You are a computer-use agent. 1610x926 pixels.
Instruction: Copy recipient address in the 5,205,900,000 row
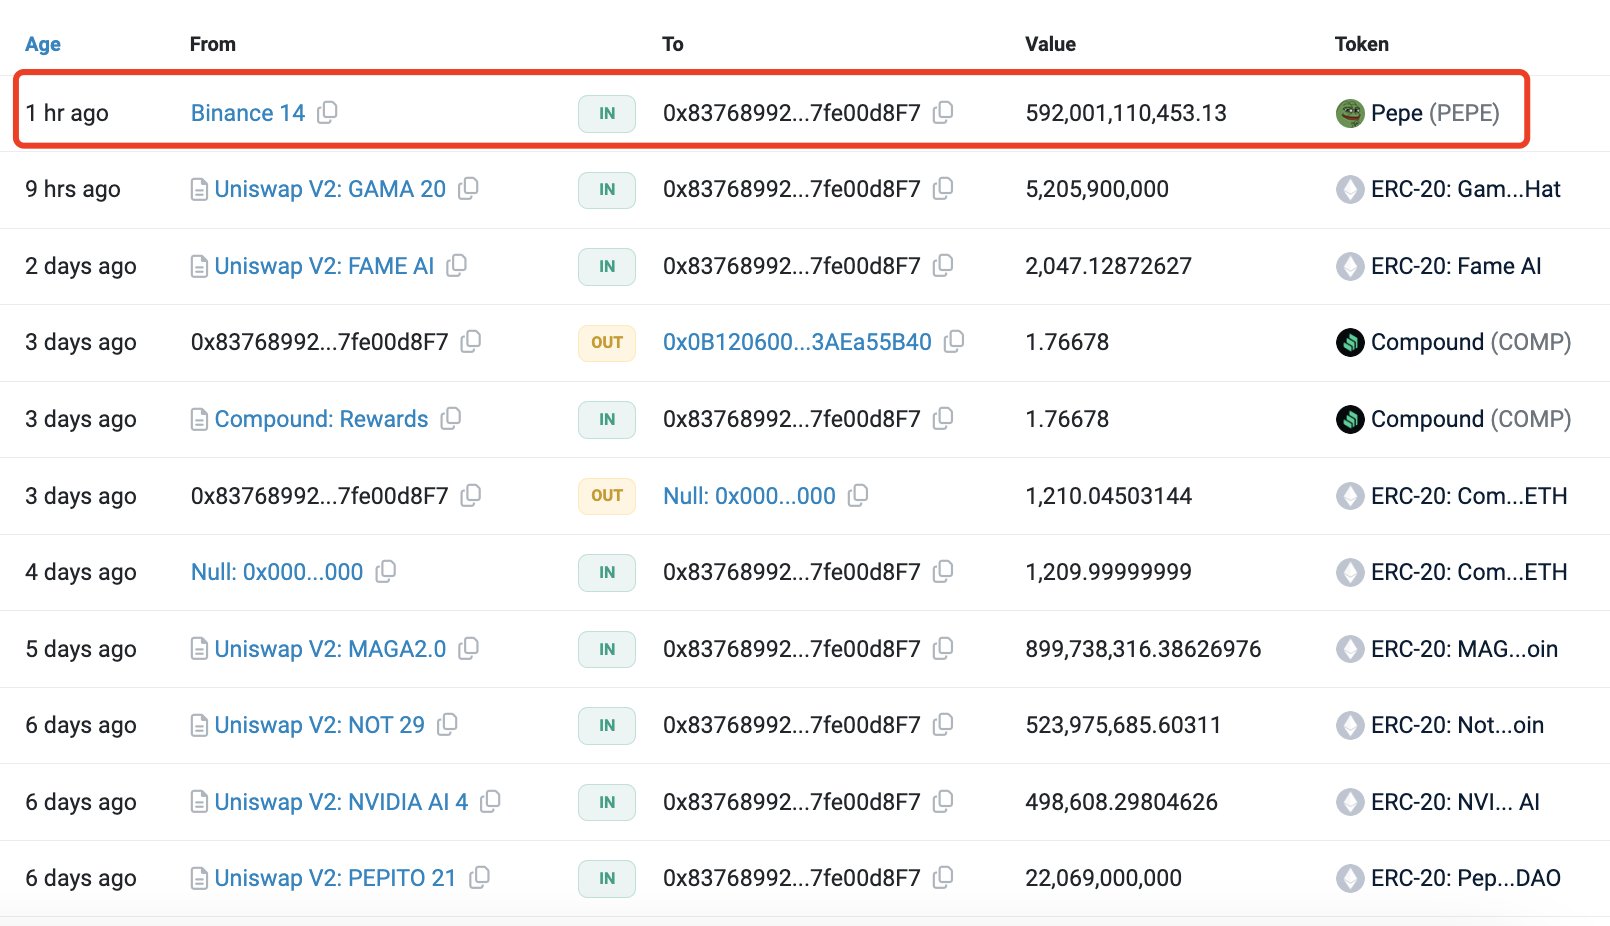pyautogui.click(x=943, y=189)
